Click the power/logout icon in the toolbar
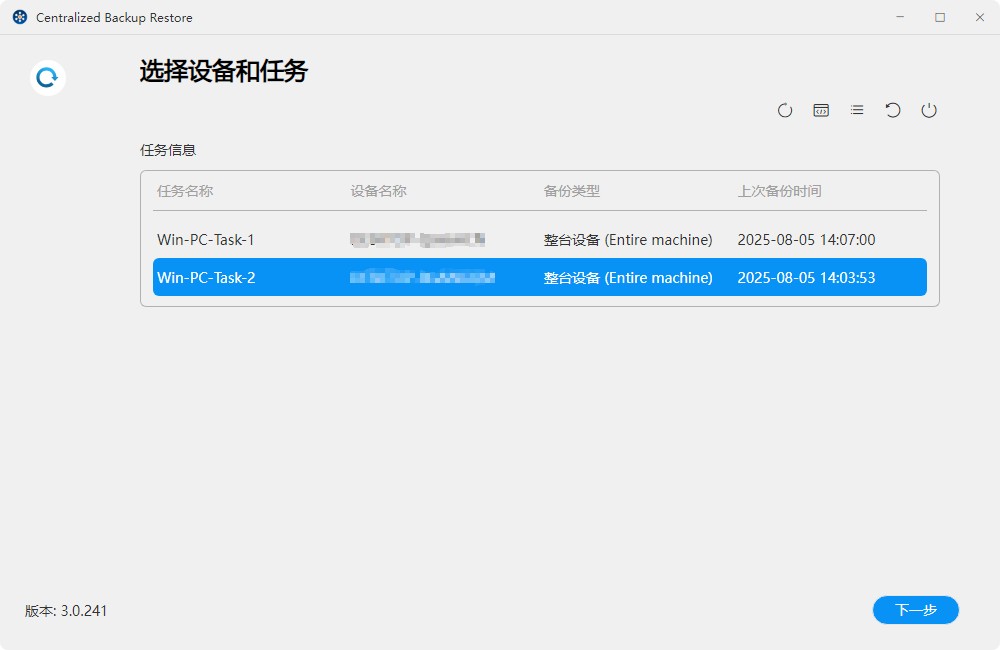The height and width of the screenshot is (650, 1000). pos(929,110)
